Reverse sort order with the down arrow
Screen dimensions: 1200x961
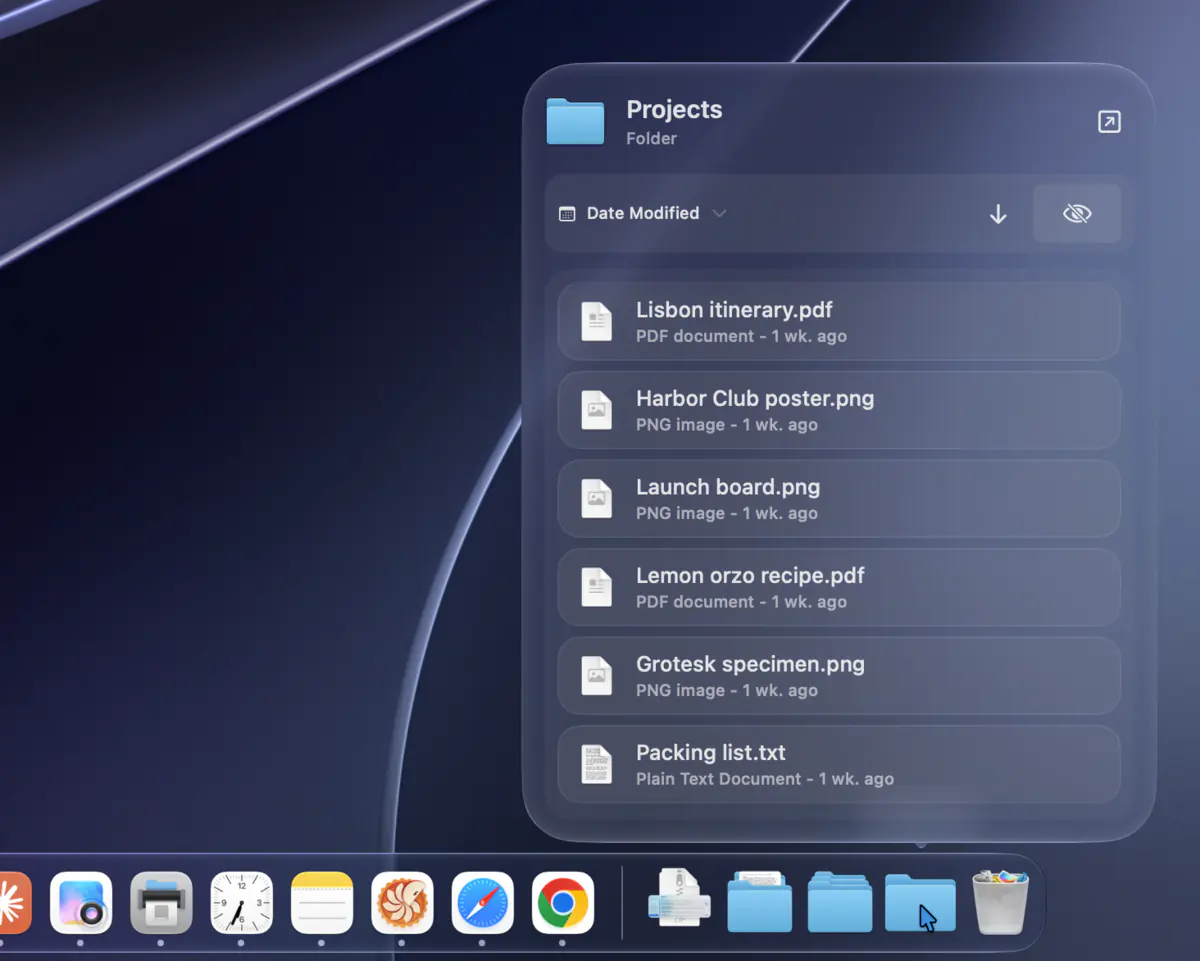(x=998, y=214)
